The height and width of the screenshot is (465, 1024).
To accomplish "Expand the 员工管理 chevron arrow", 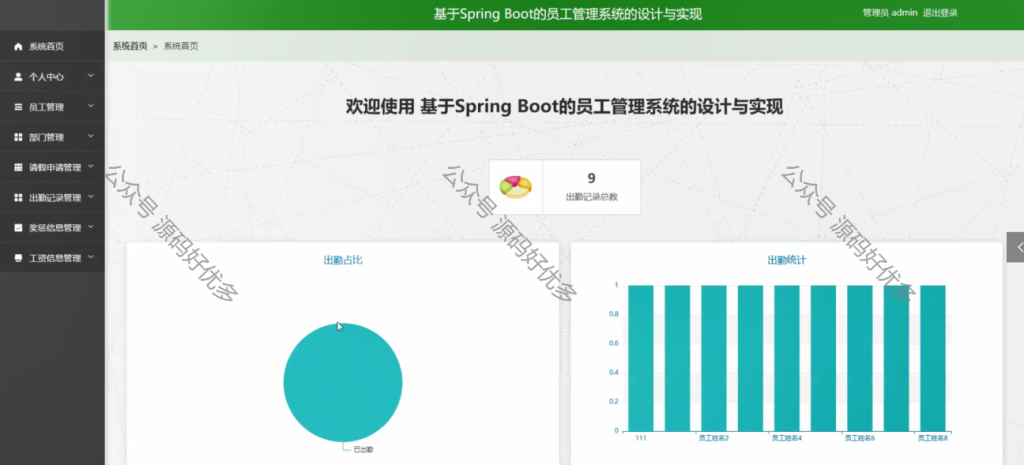I will click(x=91, y=106).
